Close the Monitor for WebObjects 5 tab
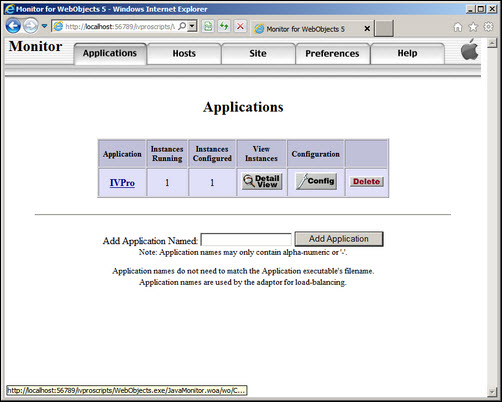 pos(367,29)
